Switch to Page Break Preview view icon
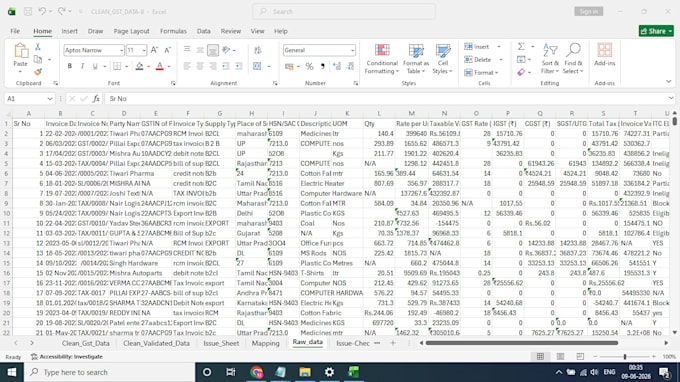680x382 pixels. pyautogui.click(x=580, y=356)
